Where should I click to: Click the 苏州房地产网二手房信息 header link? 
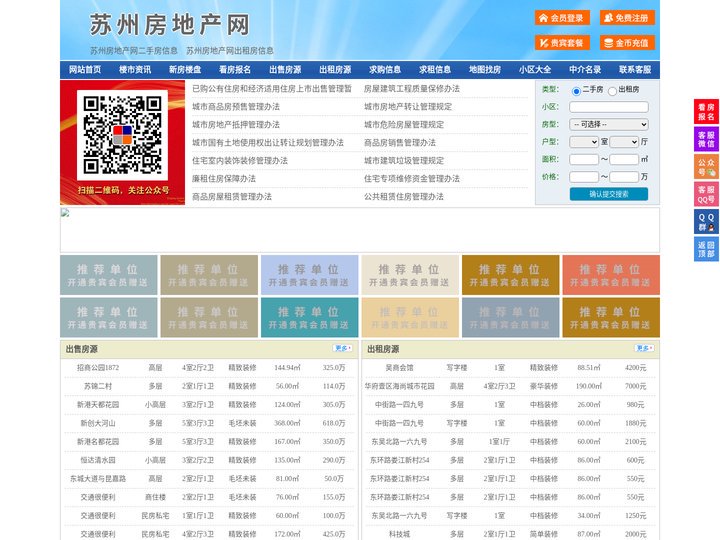tap(134, 51)
